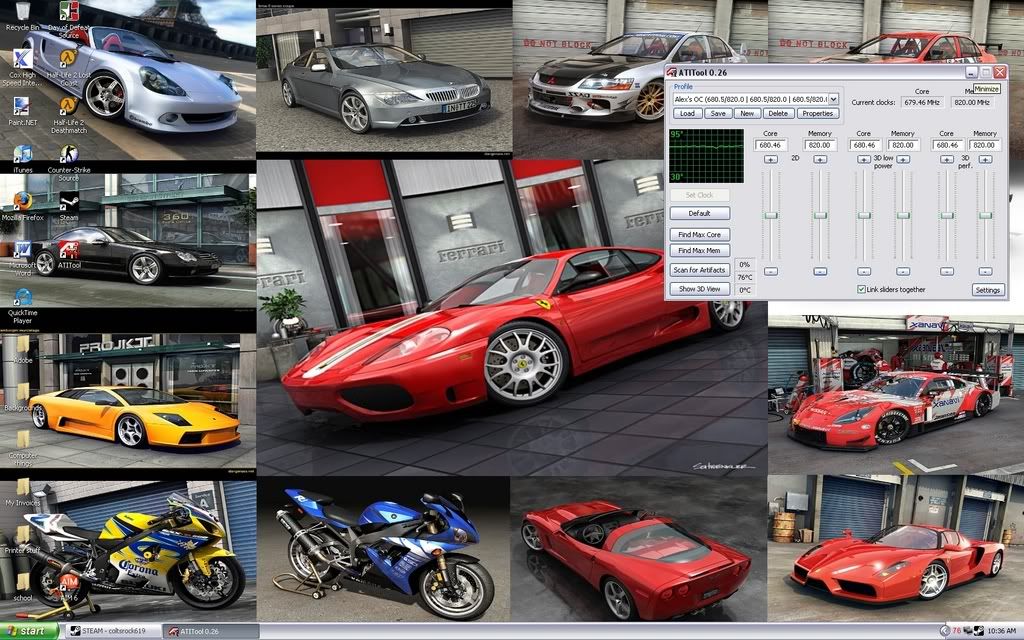The width and height of the screenshot is (1024, 640).
Task: Click the 10:36 AM system clock
Action: pyautogui.click(x=1001, y=631)
